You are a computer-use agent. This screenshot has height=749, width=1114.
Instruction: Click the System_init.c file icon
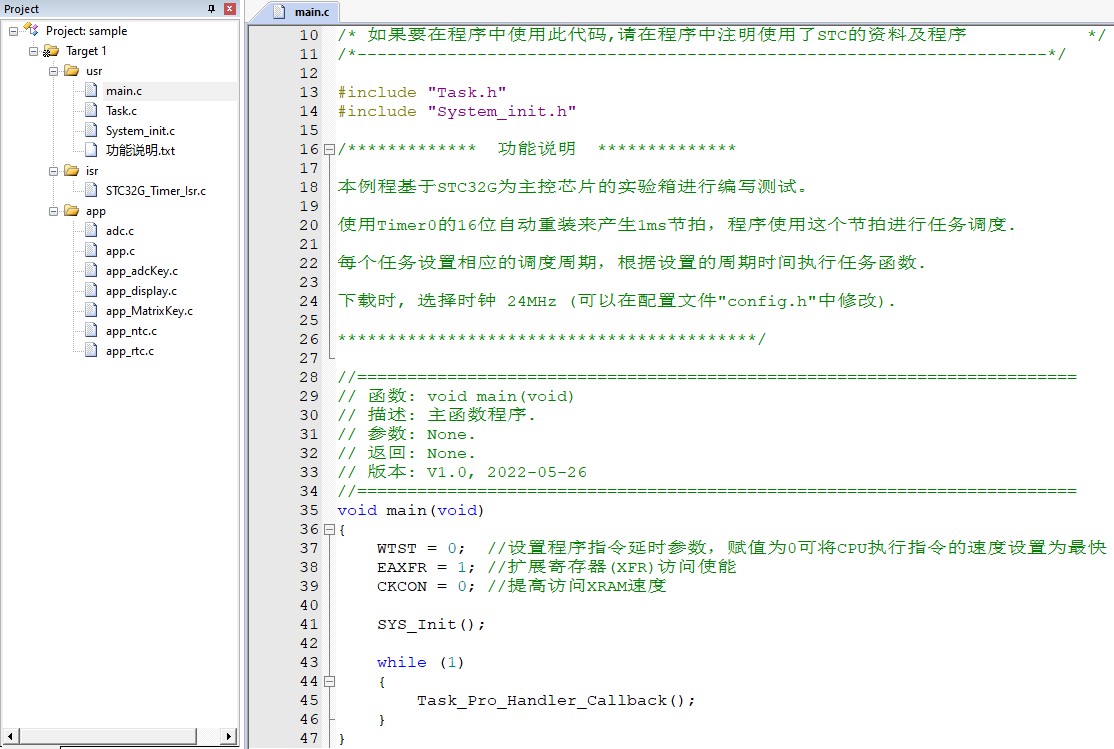tap(91, 130)
